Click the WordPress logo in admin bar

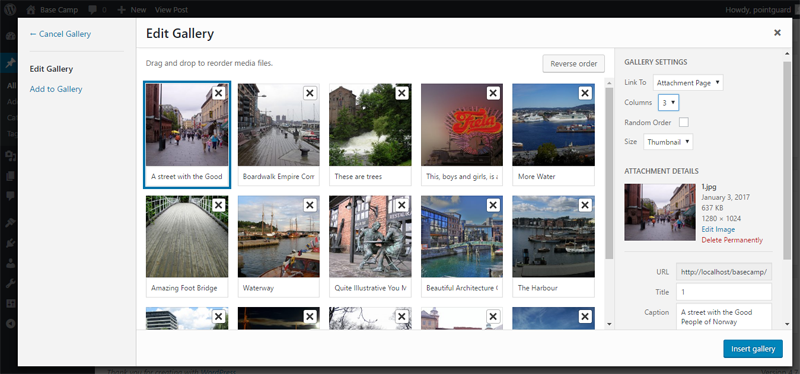pyautogui.click(x=10, y=9)
